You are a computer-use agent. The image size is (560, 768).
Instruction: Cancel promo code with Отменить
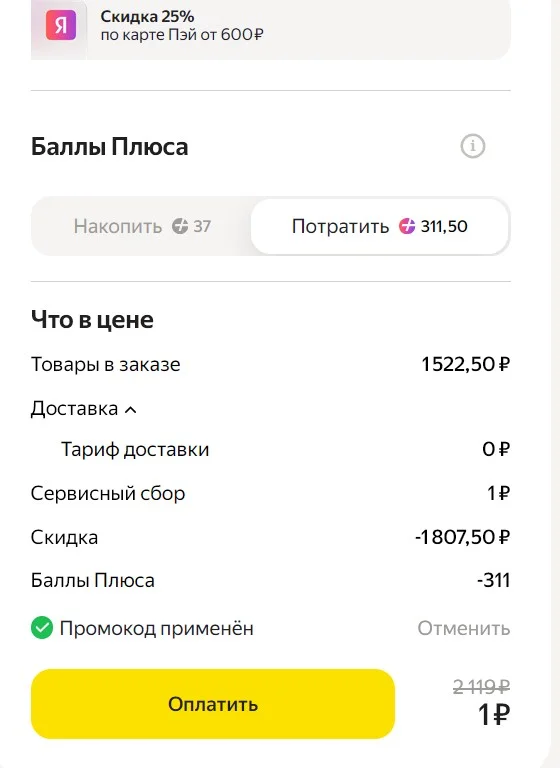pyautogui.click(x=463, y=628)
